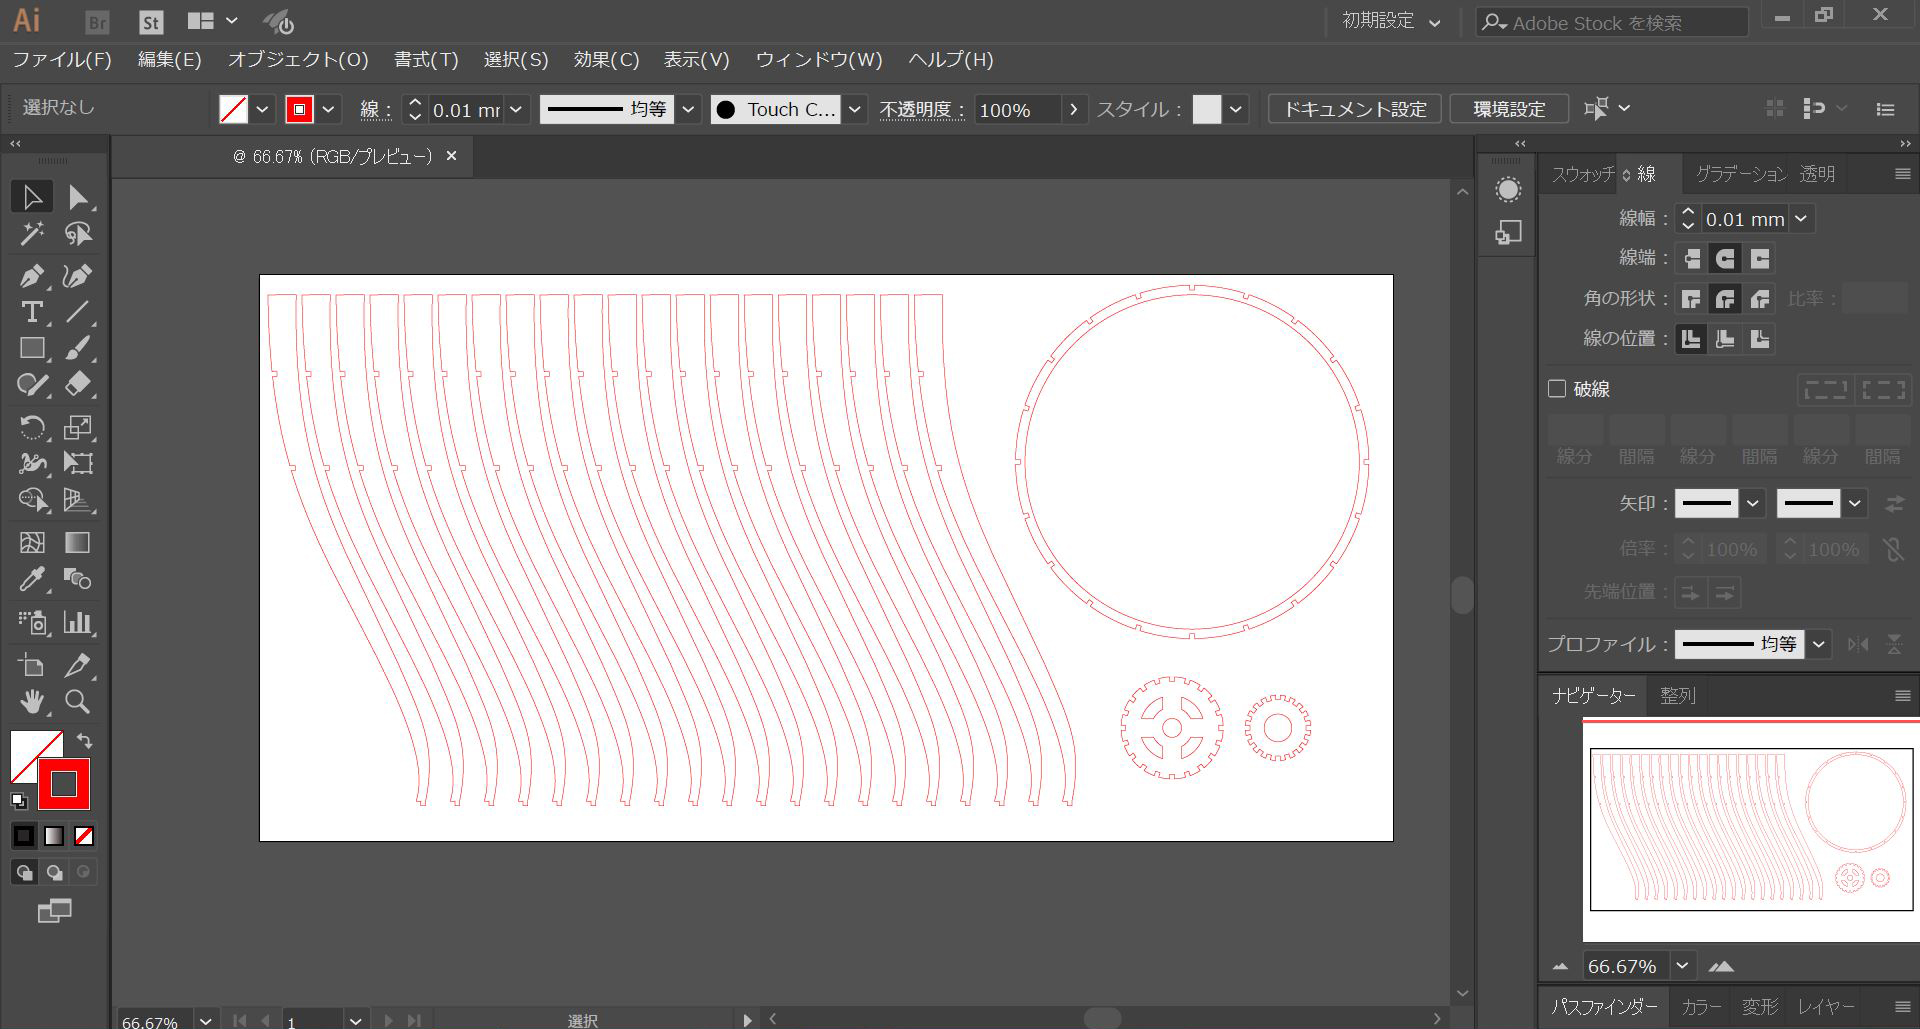Select the Hand tool

pyautogui.click(x=32, y=702)
